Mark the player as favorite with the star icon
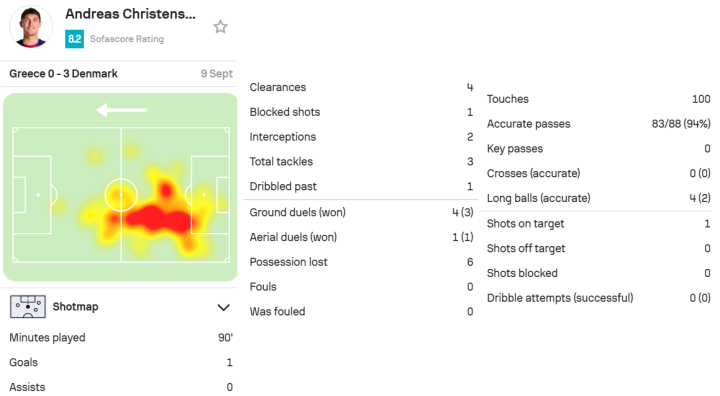Image resolution: width=720 pixels, height=396 pixels. point(220,27)
